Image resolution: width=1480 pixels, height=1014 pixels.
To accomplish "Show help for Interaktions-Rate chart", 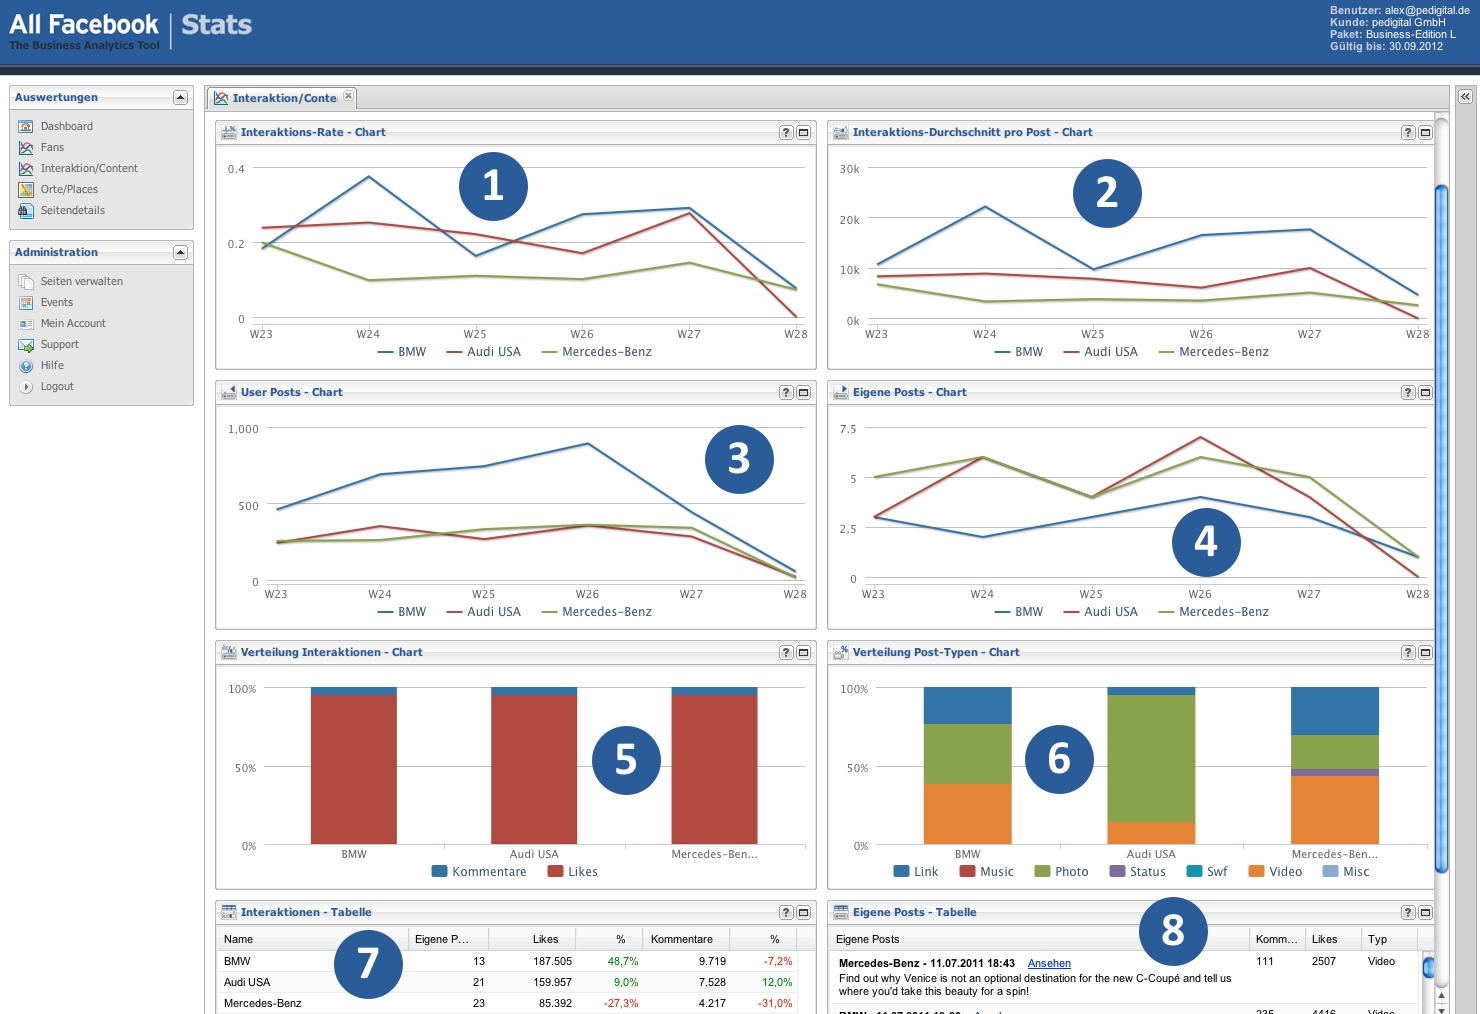I will coord(786,132).
